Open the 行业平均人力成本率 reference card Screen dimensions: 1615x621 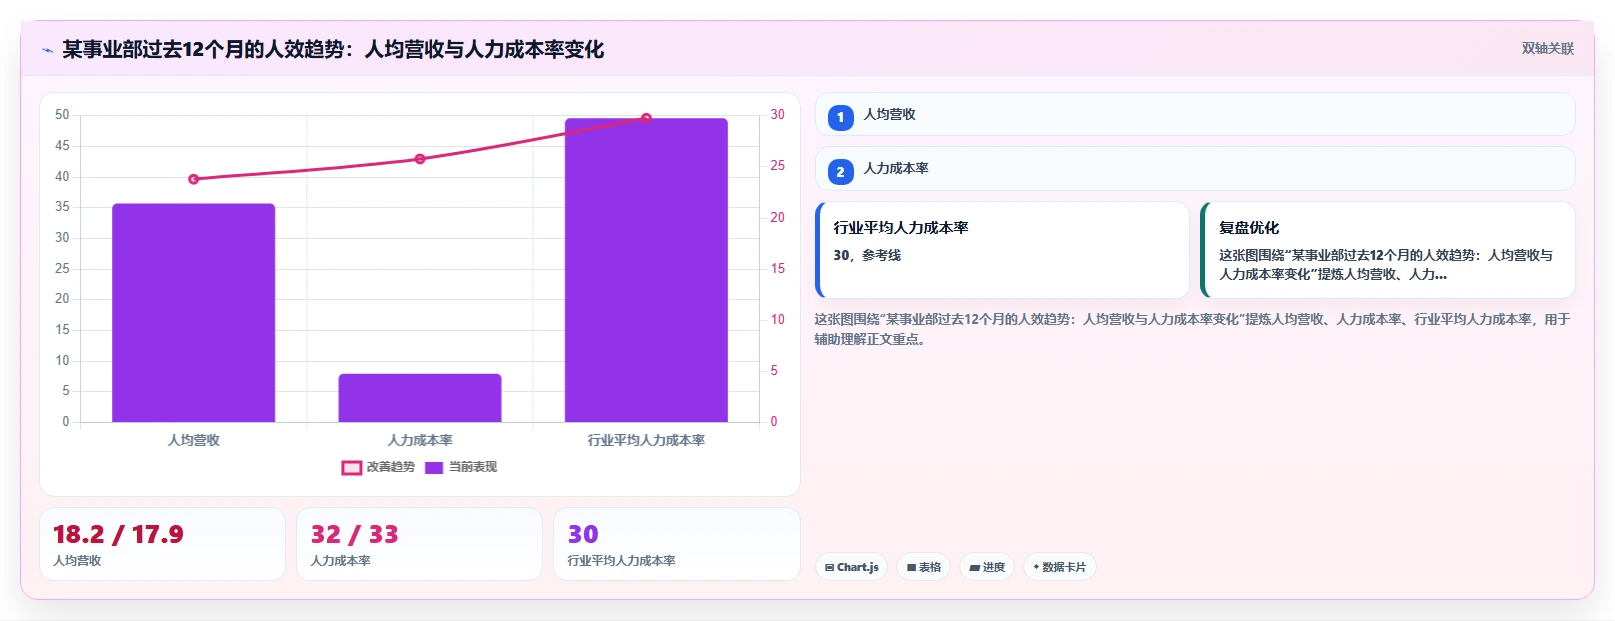click(1002, 250)
